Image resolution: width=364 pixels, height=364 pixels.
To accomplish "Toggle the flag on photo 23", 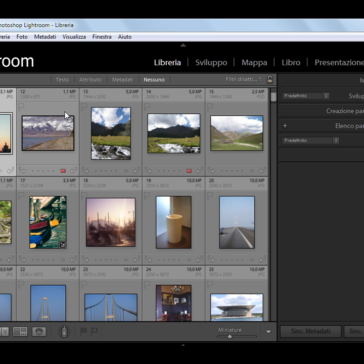I will [84, 284].
